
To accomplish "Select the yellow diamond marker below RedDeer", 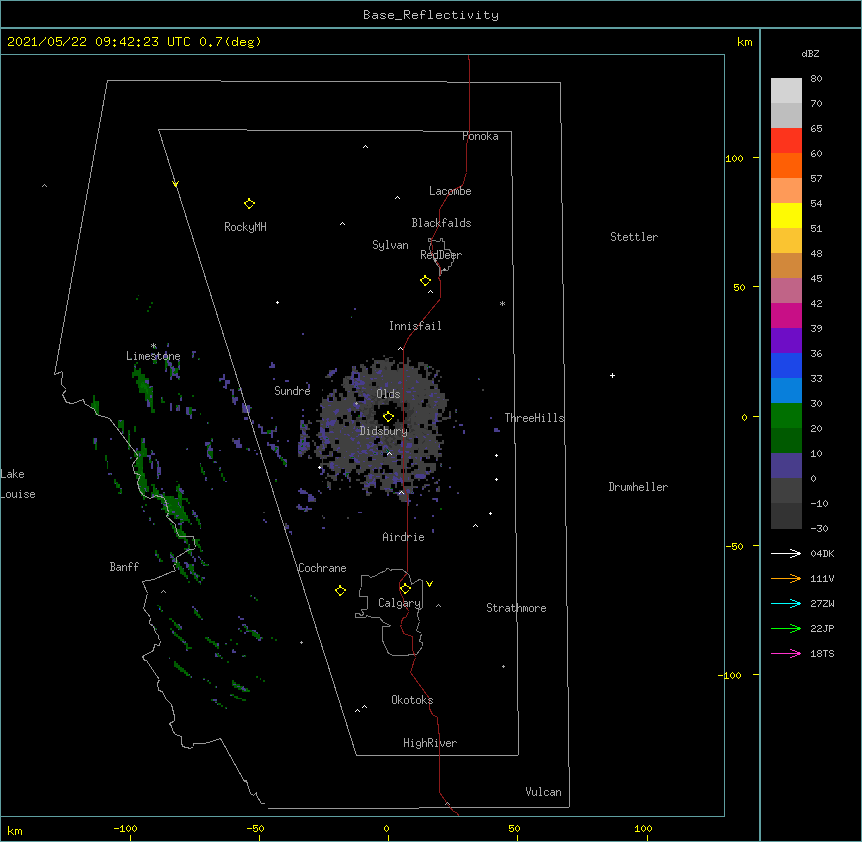I will (x=425, y=281).
